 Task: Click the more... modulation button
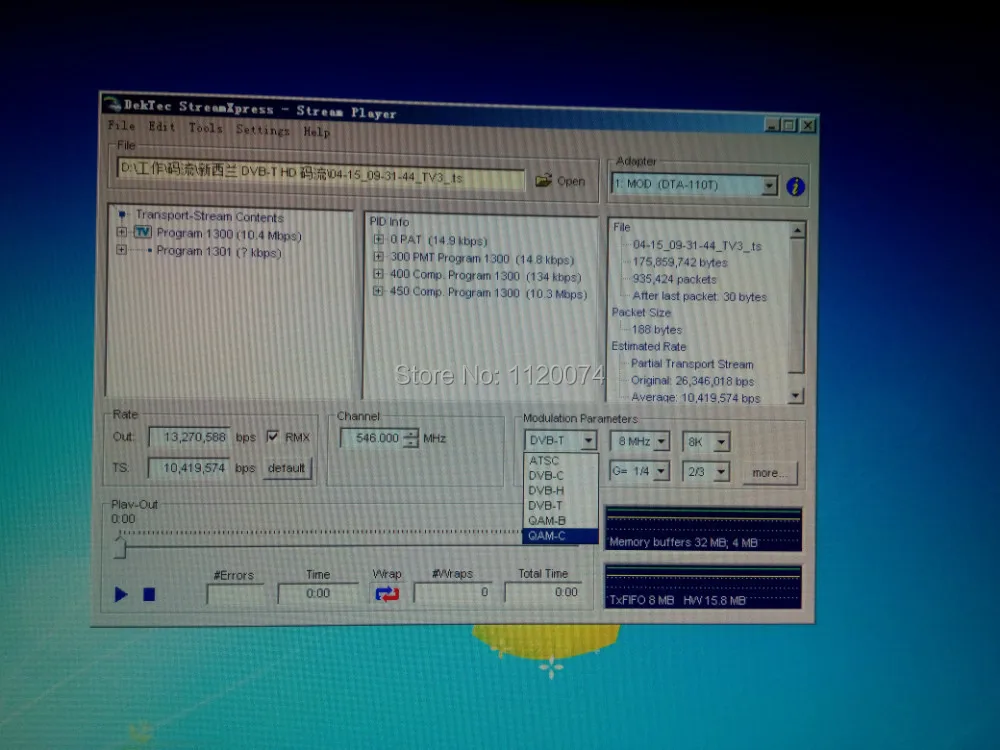(x=769, y=473)
